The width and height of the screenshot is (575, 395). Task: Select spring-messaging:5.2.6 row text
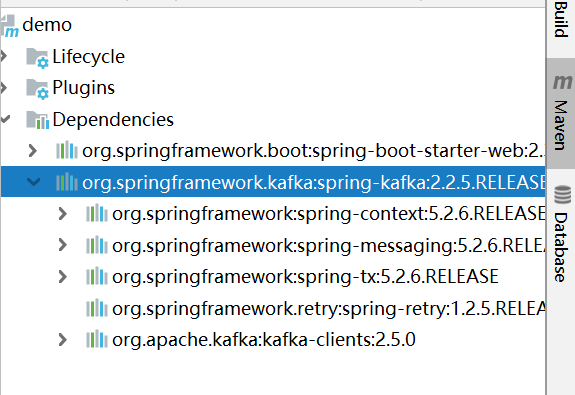[329, 246]
